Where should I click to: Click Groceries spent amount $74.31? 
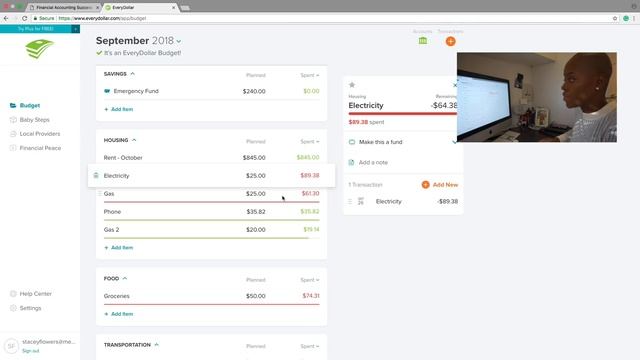click(x=311, y=296)
